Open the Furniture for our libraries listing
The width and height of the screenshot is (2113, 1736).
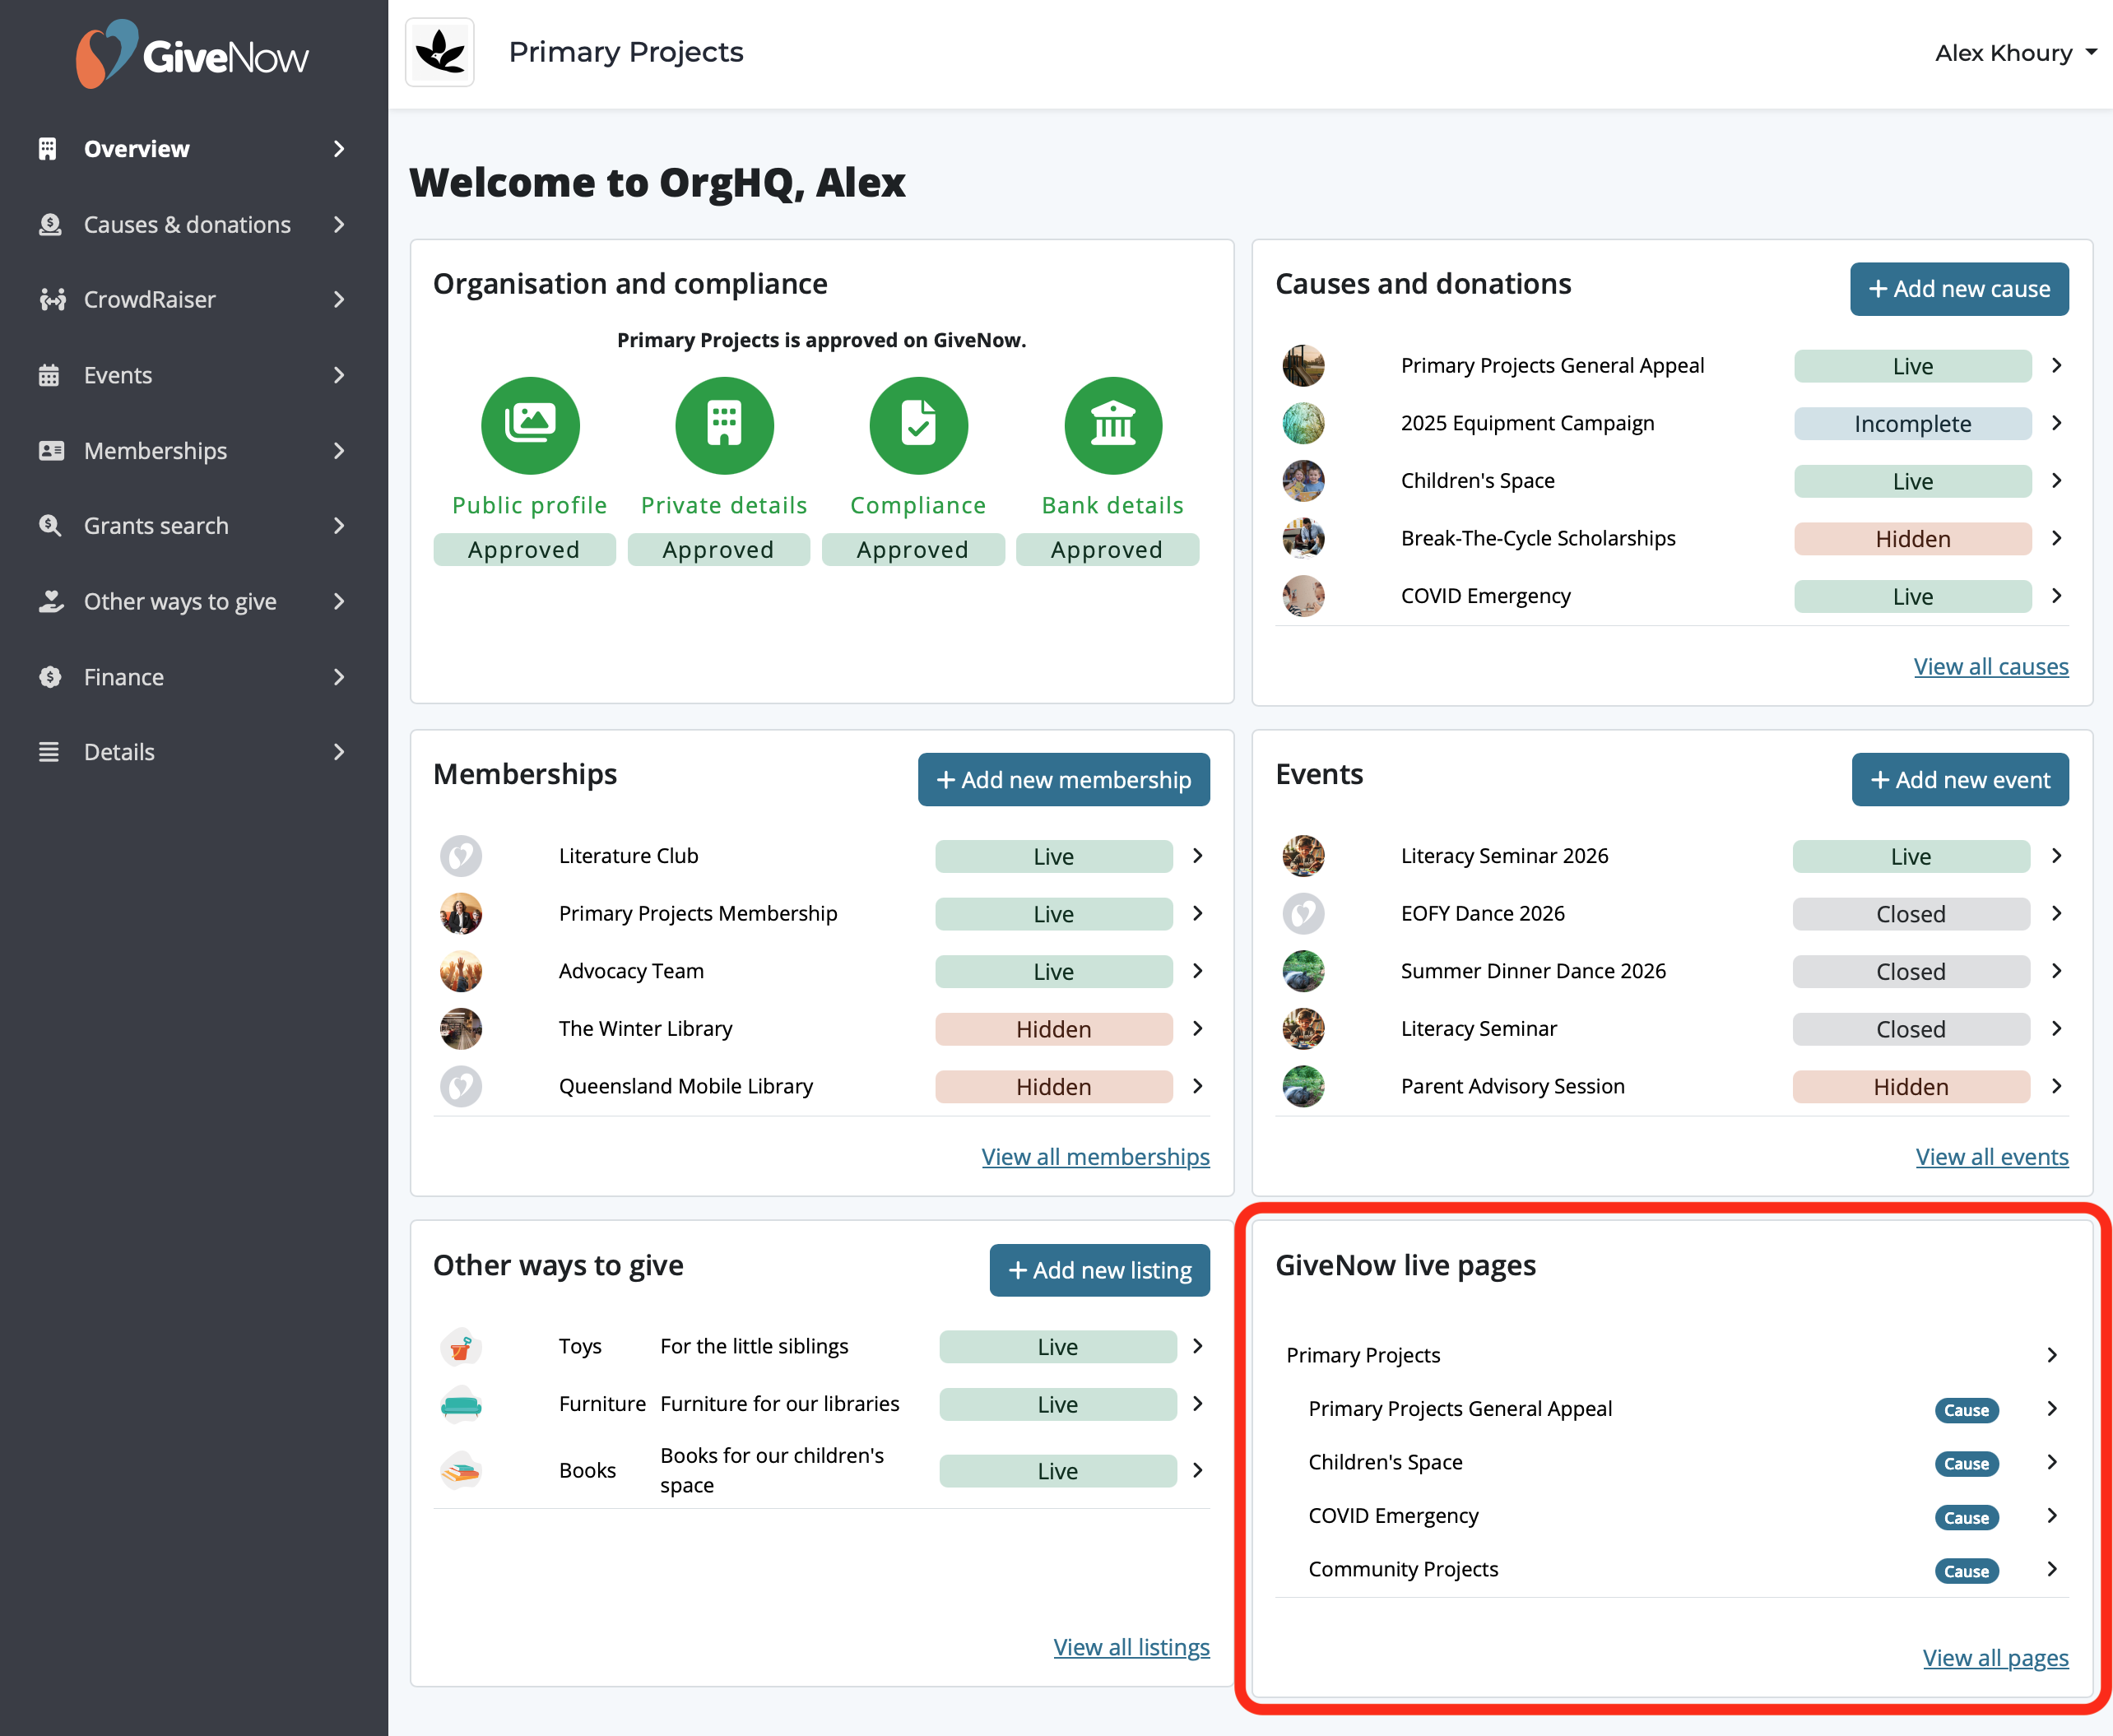point(780,1404)
